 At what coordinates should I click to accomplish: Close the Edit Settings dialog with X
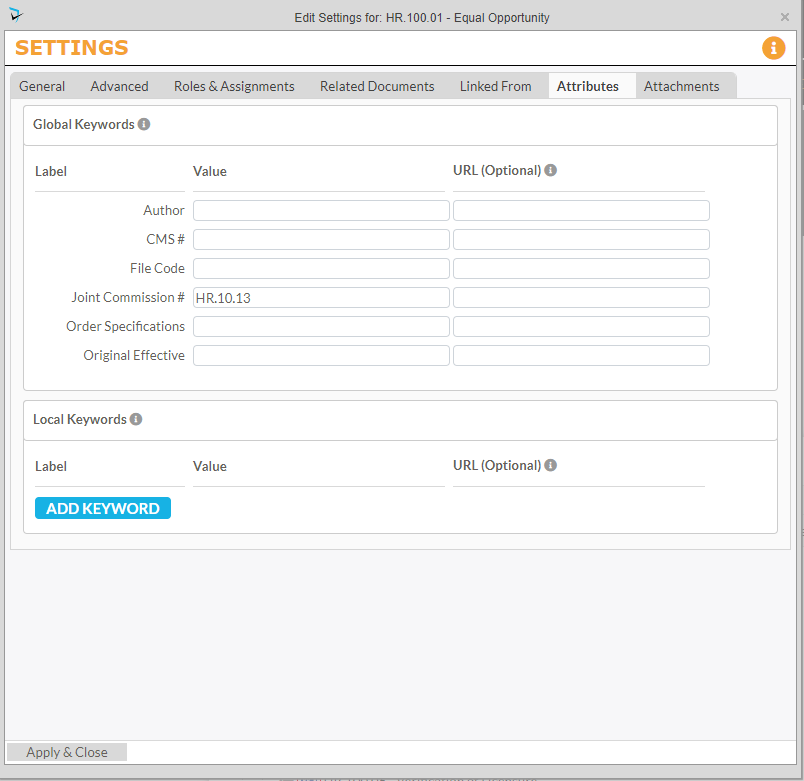pos(785,17)
